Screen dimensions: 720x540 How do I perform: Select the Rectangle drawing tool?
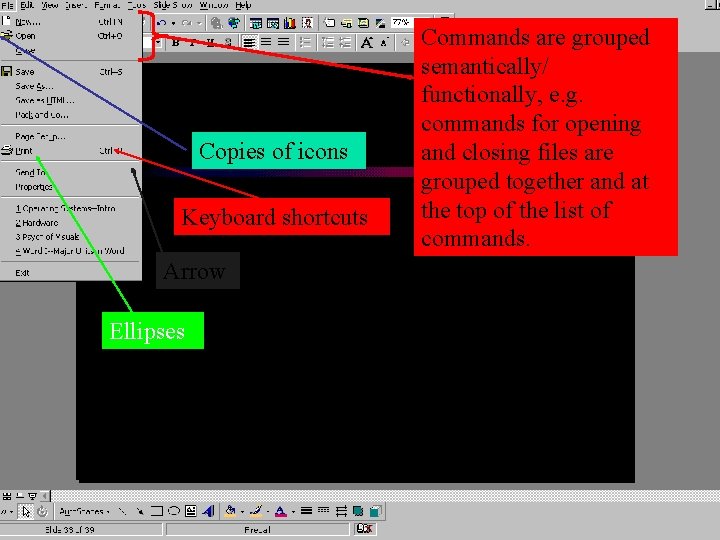pyautogui.click(x=157, y=511)
